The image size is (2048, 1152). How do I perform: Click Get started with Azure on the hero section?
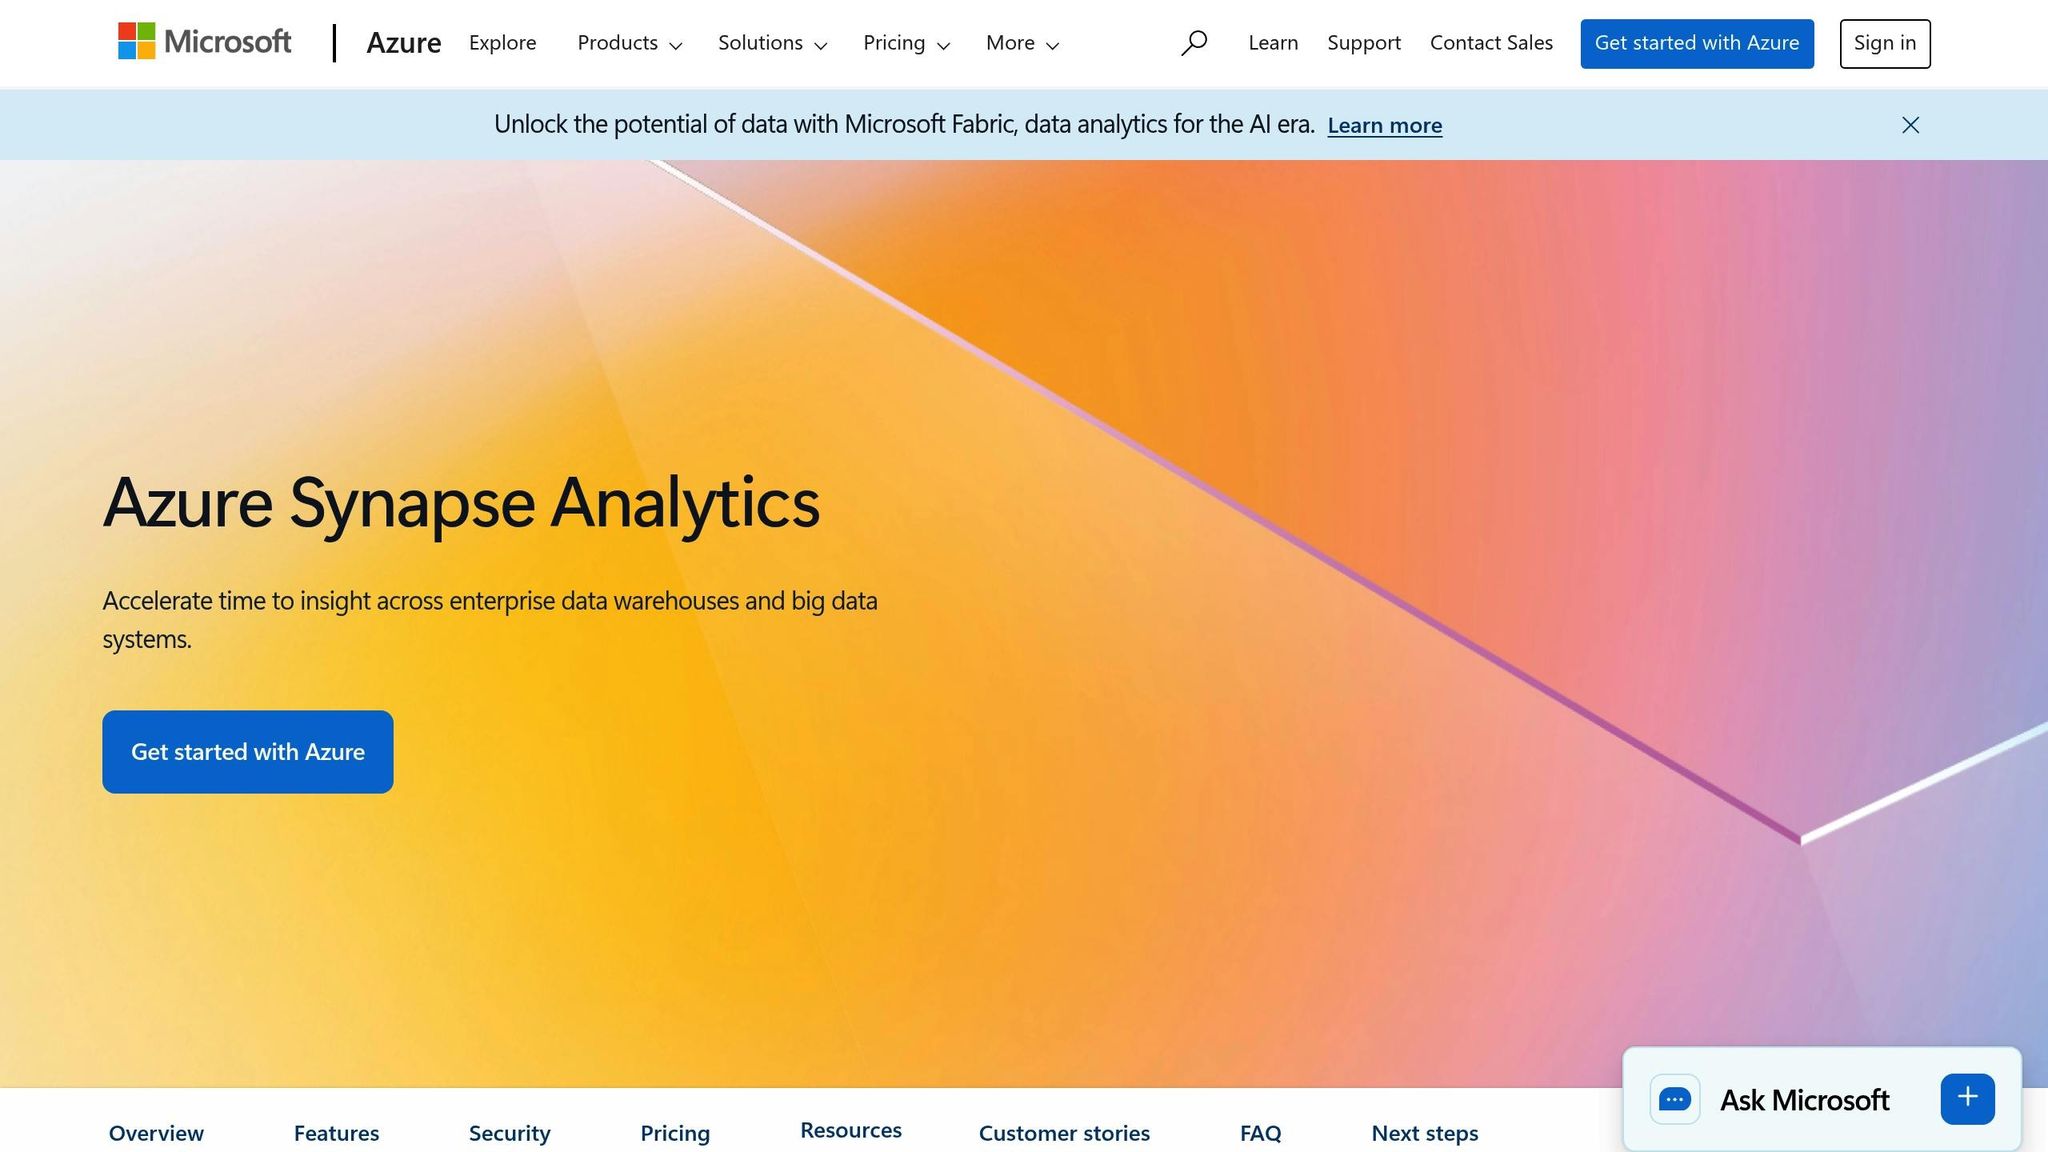pyautogui.click(x=247, y=751)
